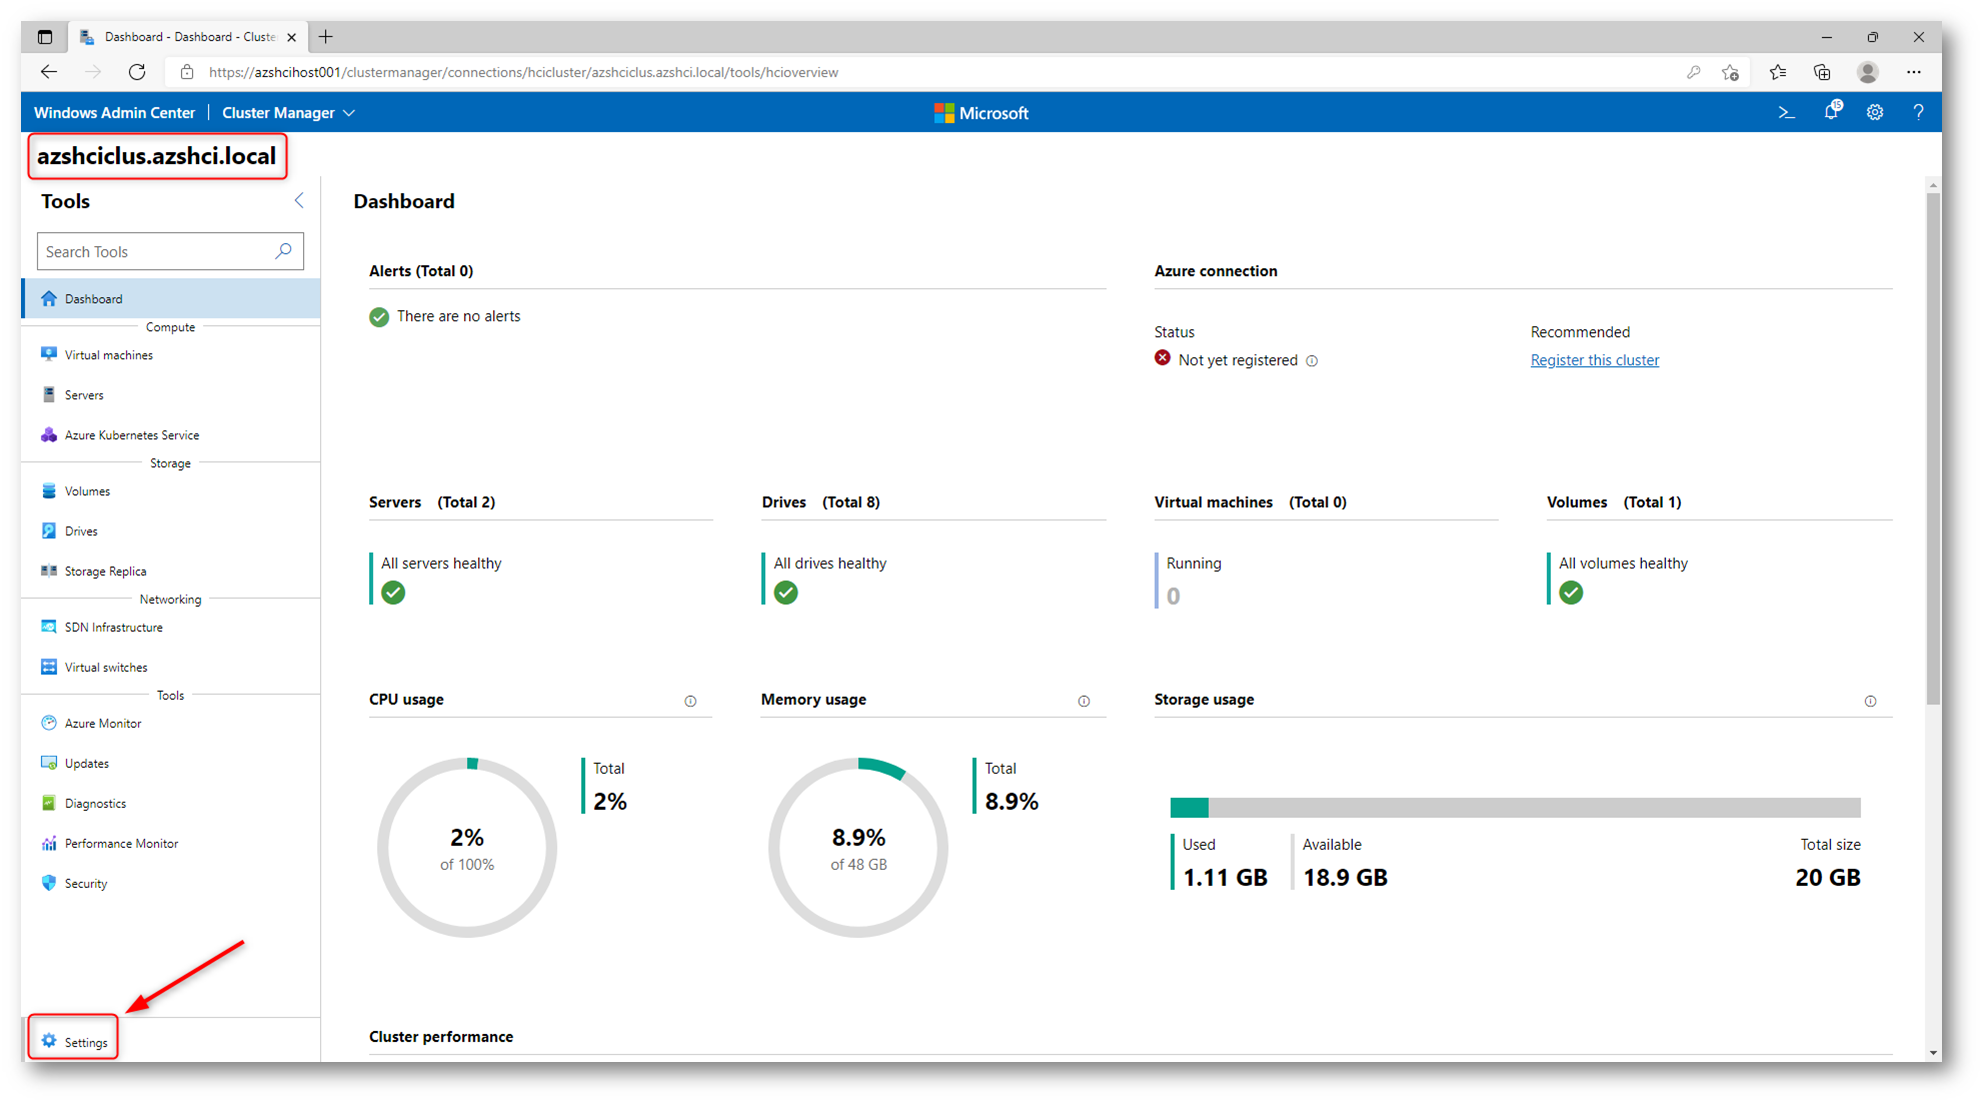1984x1104 pixels.
Task: Refresh the browser page
Action: pyautogui.click(x=137, y=72)
